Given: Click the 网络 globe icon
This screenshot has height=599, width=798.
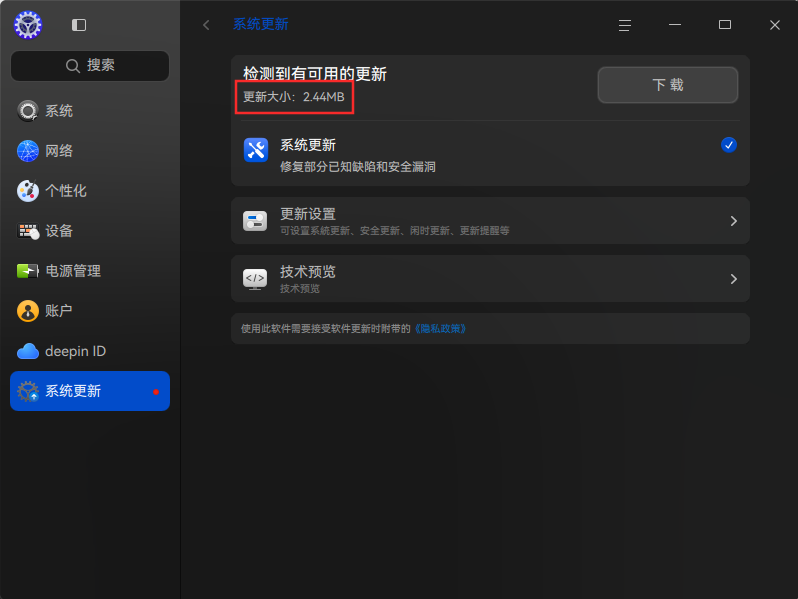Looking at the screenshot, I should point(27,151).
